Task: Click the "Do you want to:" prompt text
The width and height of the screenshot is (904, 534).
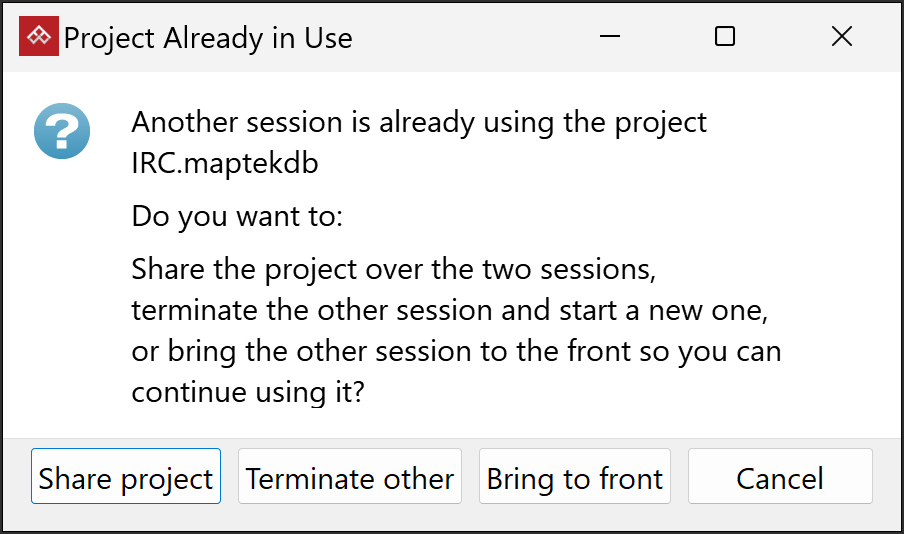Action: pos(237,216)
